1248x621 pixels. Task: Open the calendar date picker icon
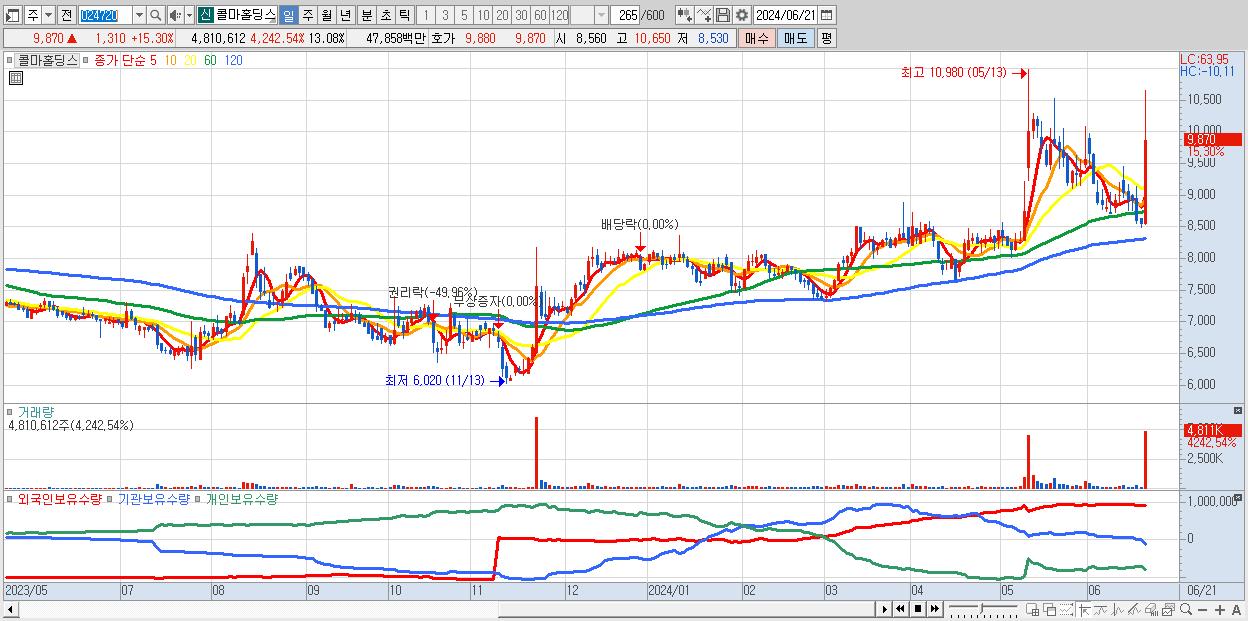(826, 15)
